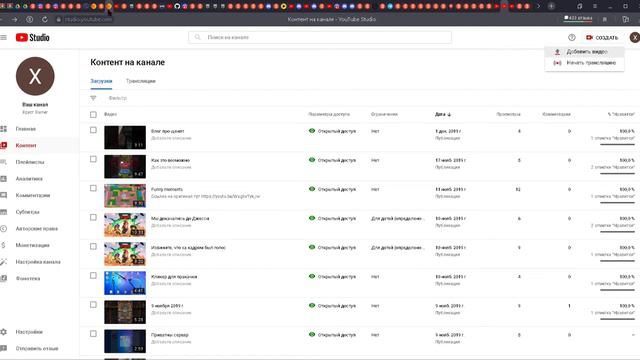Choose Начать трансляцию from create menu
Screen dimensions: 640x360
coord(584,63)
